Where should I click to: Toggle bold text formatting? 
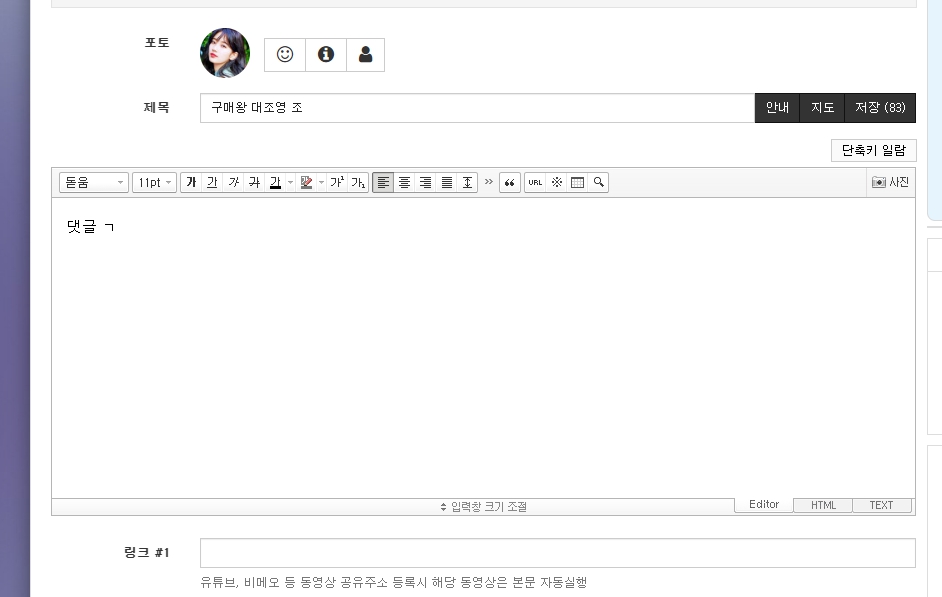[x=191, y=183]
